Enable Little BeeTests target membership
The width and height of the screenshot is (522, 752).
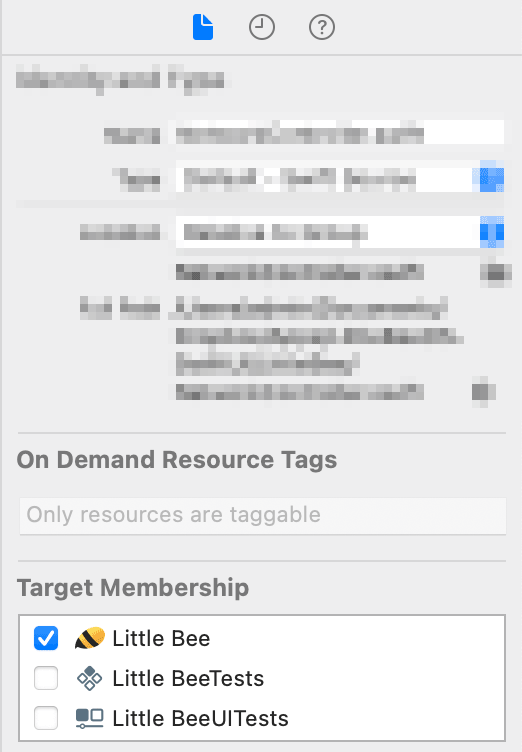(x=46, y=678)
